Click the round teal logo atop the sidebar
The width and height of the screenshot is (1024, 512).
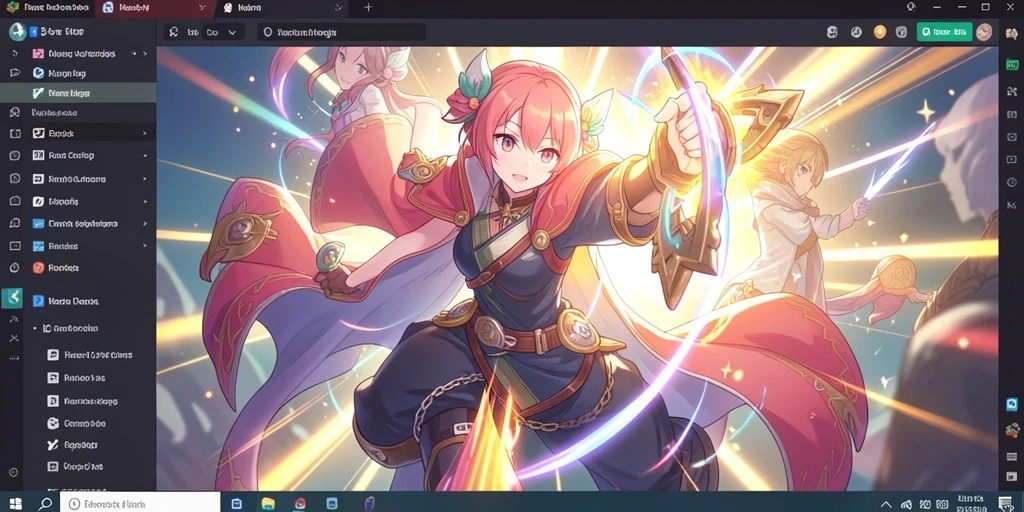[x=16, y=31]
